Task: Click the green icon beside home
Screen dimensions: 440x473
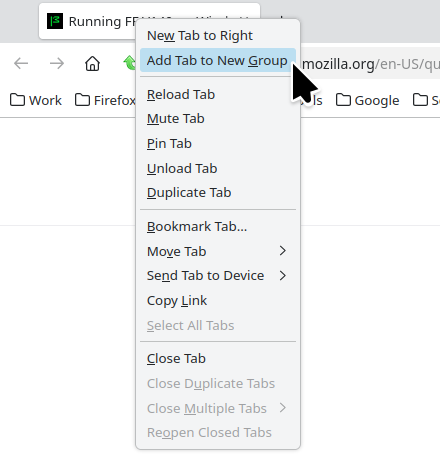Action: coord(129,63)
